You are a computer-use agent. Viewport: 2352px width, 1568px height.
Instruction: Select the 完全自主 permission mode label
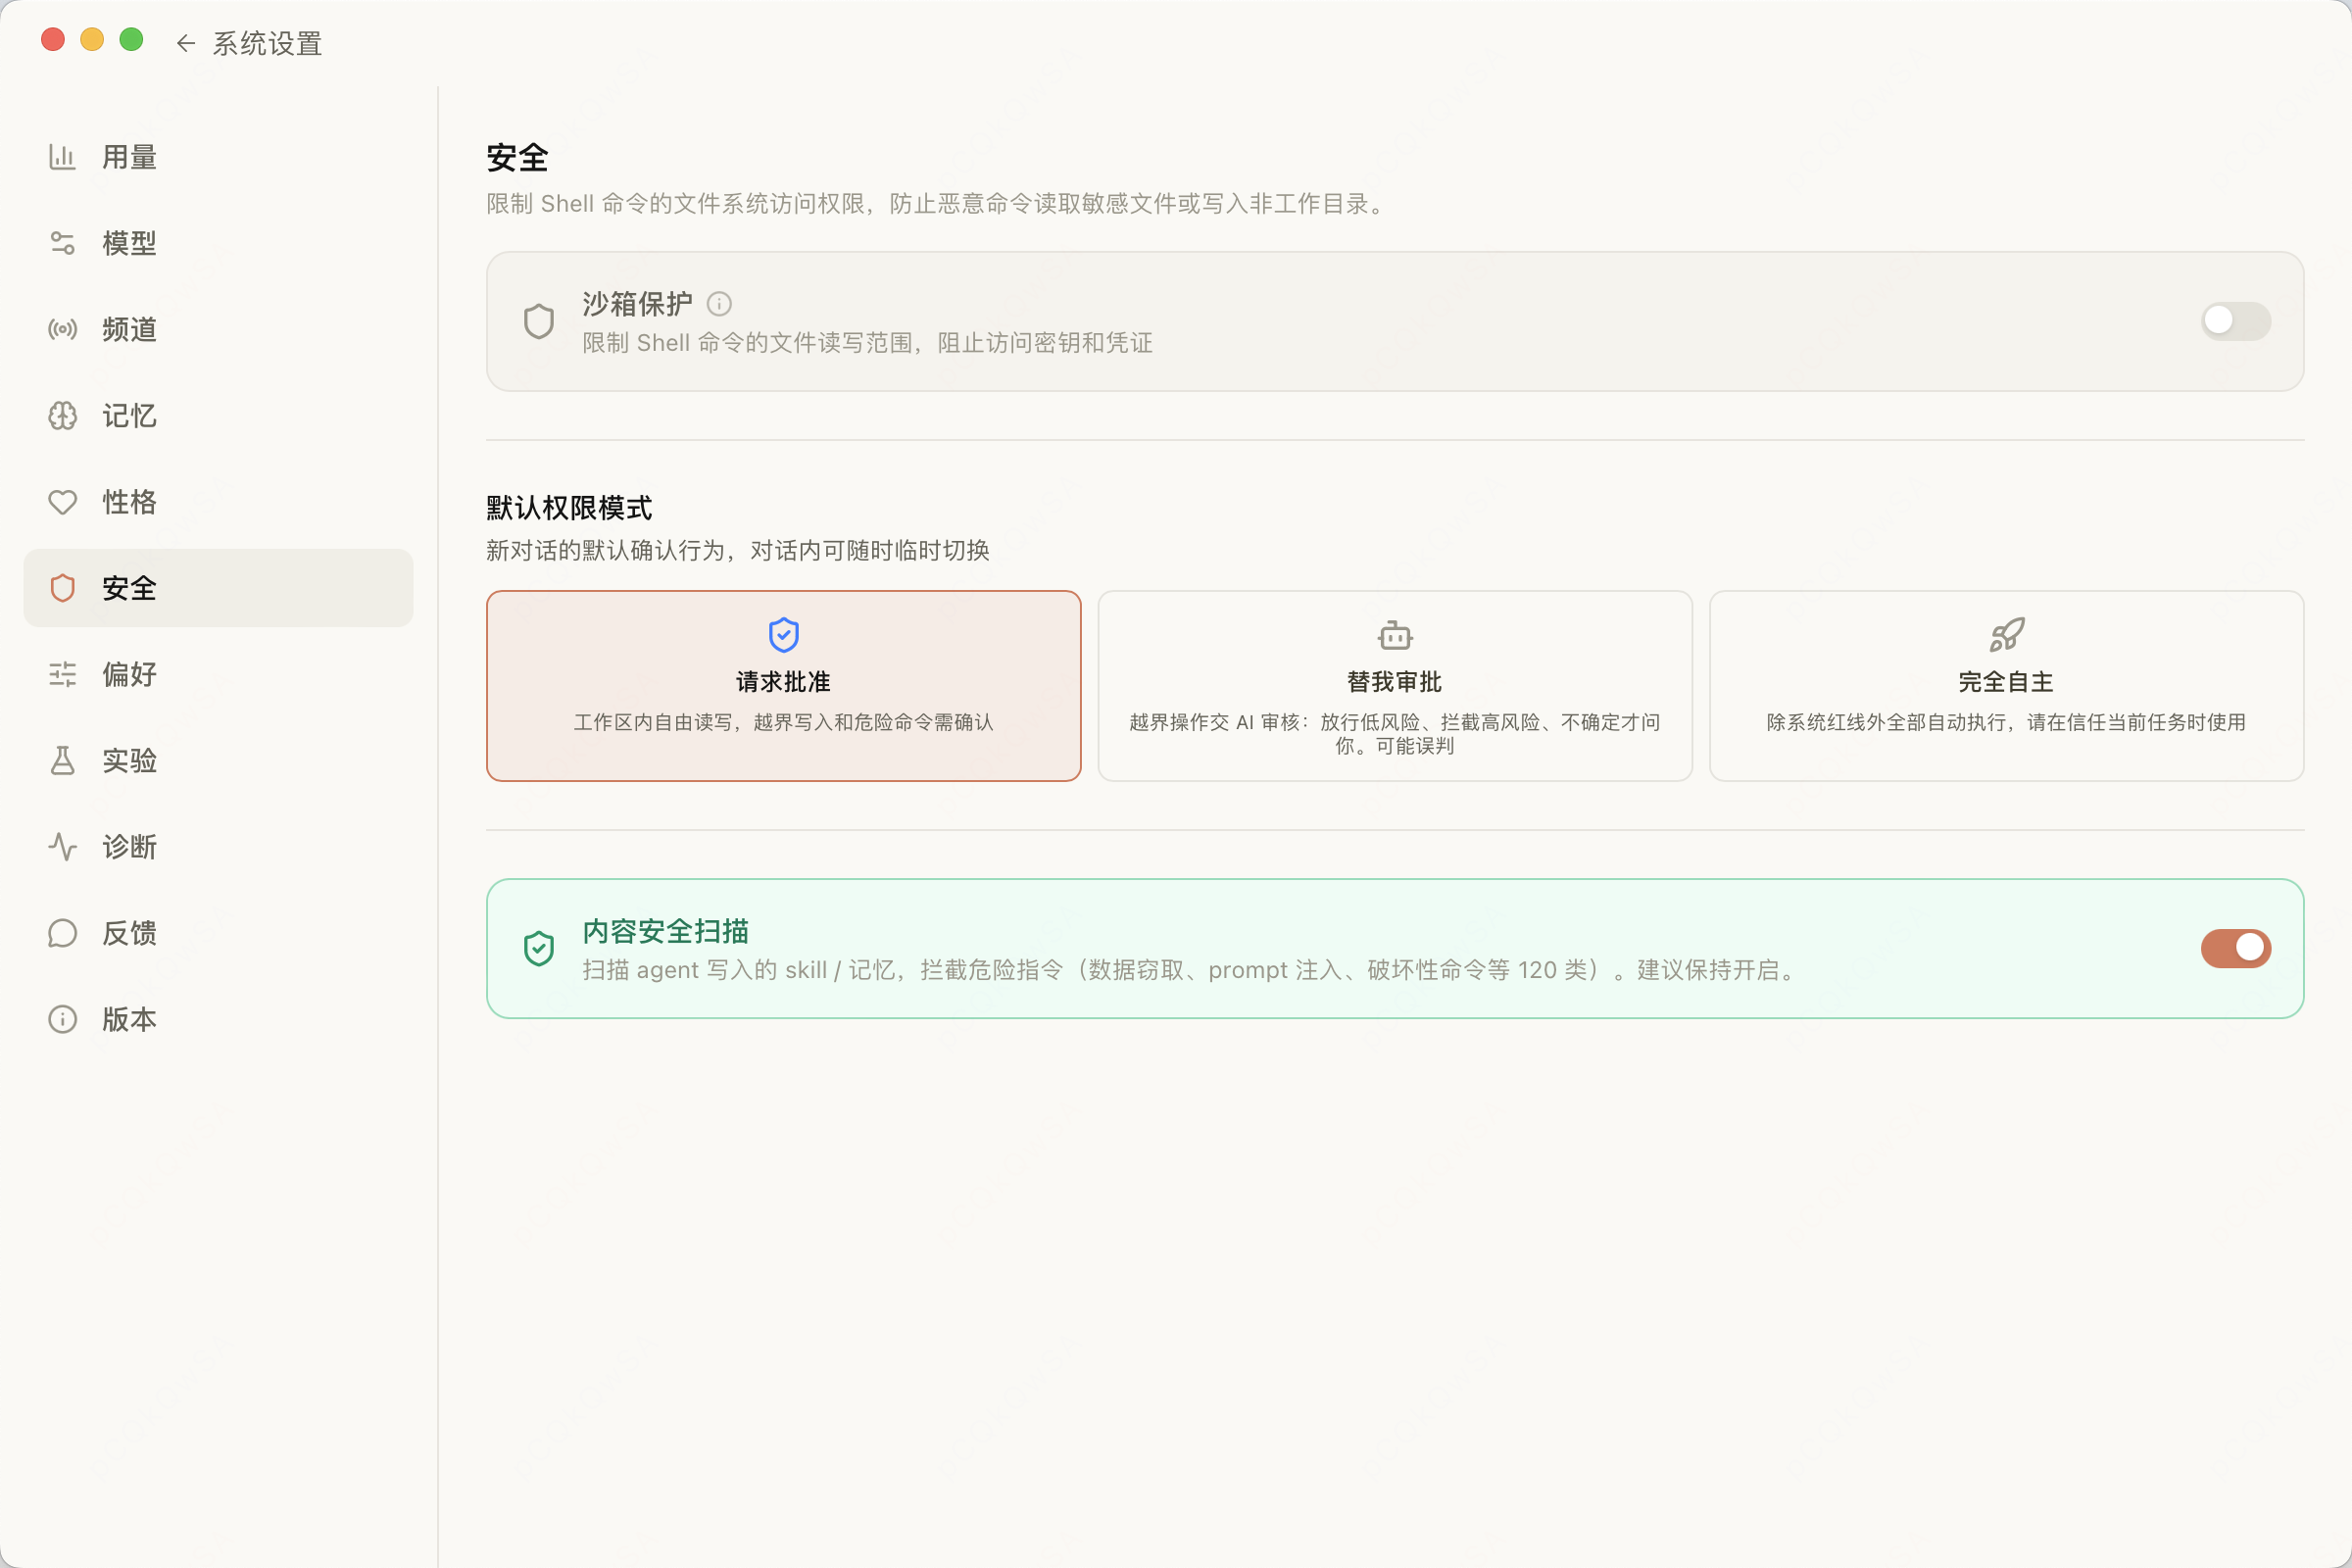tap(2006, 682)
